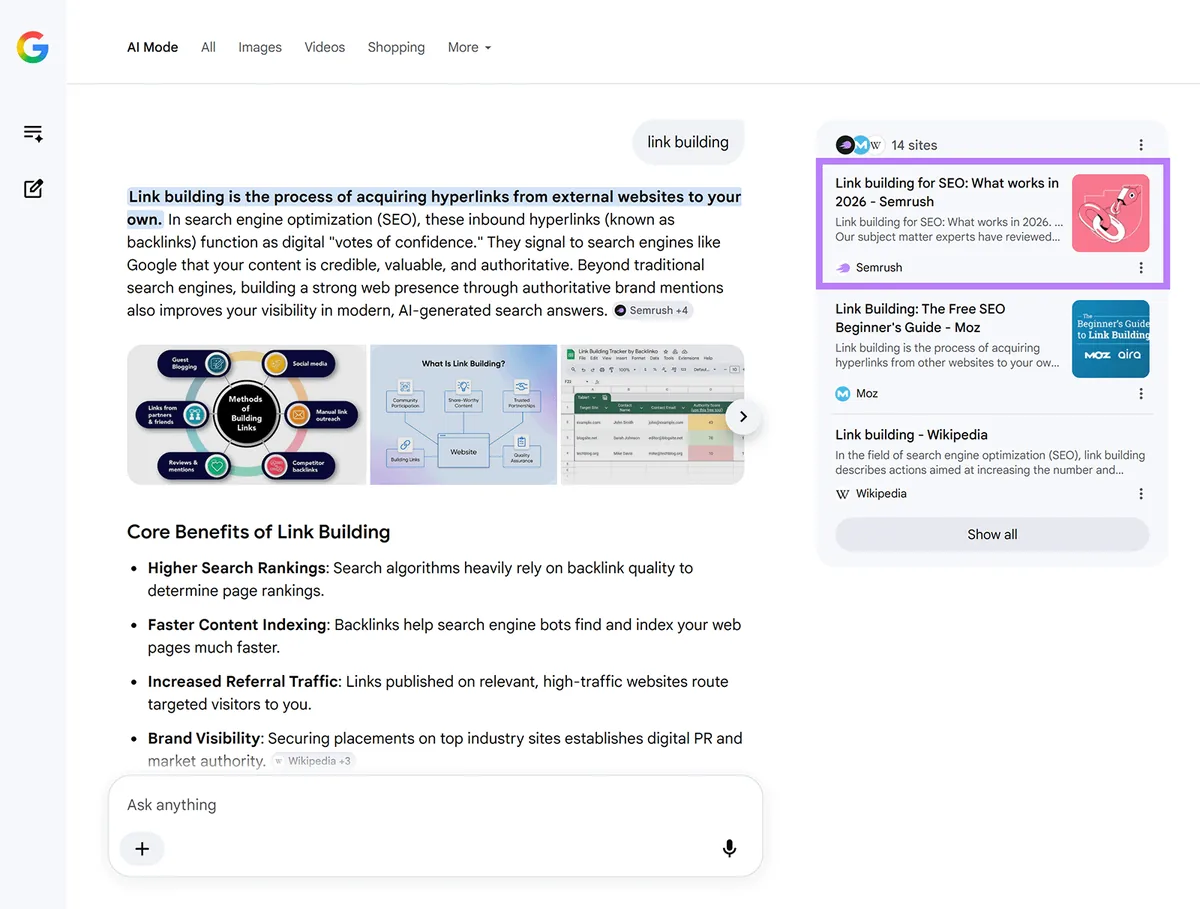Select the AI Mode tab

[152, 47]
